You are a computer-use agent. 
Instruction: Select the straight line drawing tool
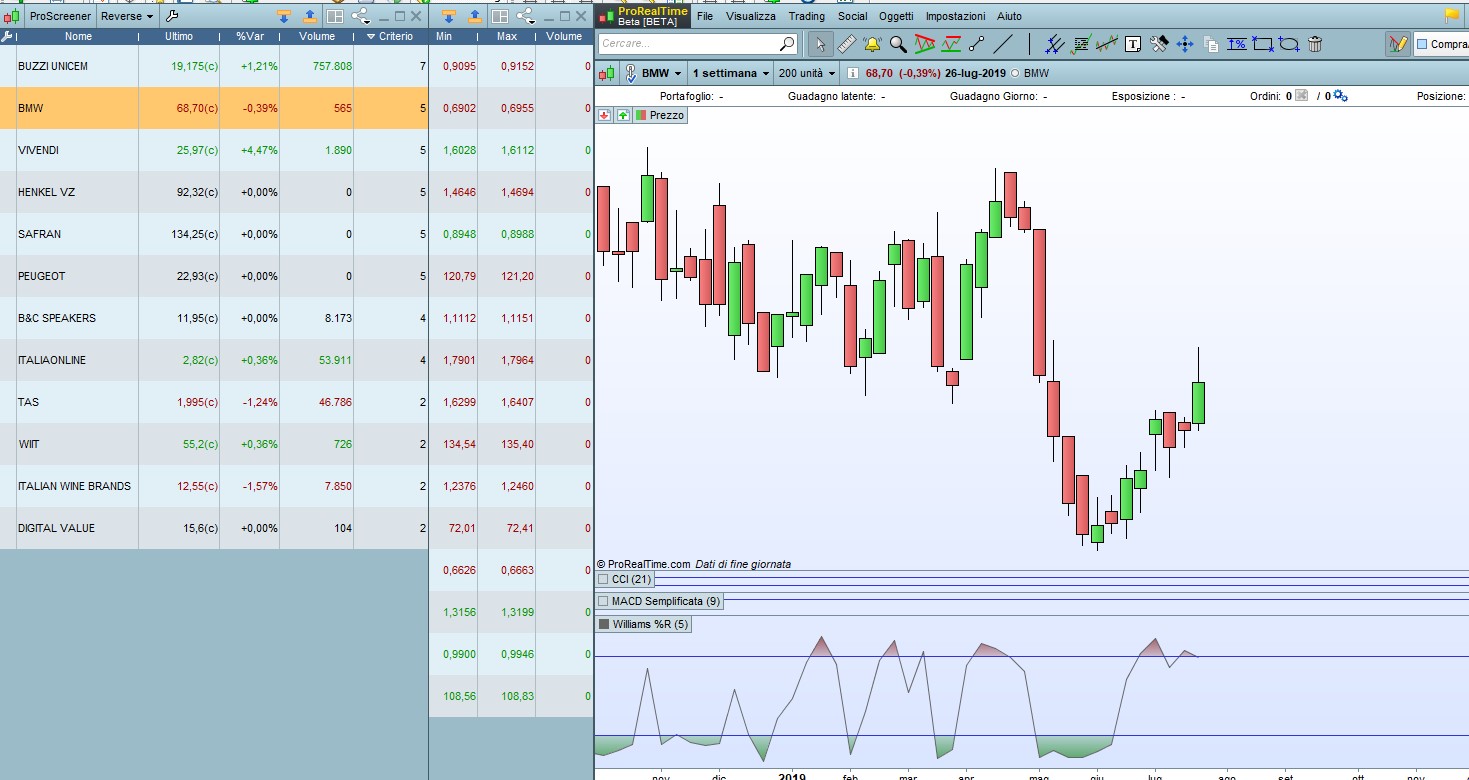coord(1003,44)
